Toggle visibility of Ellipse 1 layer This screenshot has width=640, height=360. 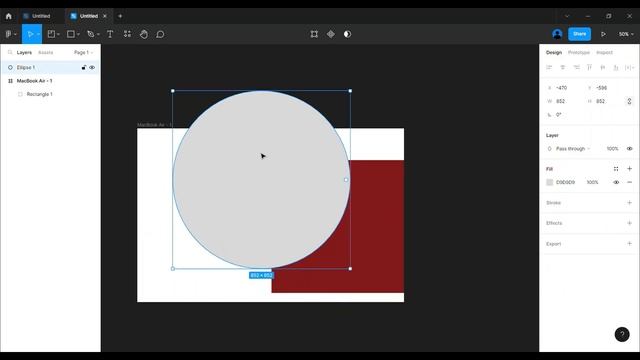click(92, 67)
